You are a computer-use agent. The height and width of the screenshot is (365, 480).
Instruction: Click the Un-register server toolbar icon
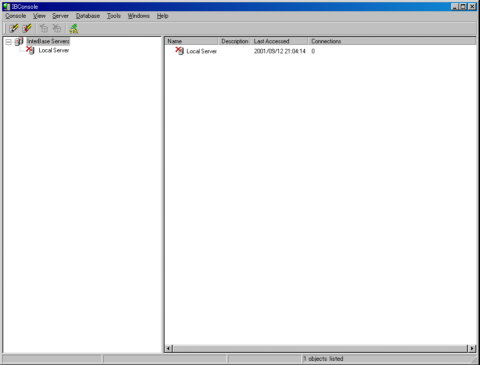(x=27, y=29)
